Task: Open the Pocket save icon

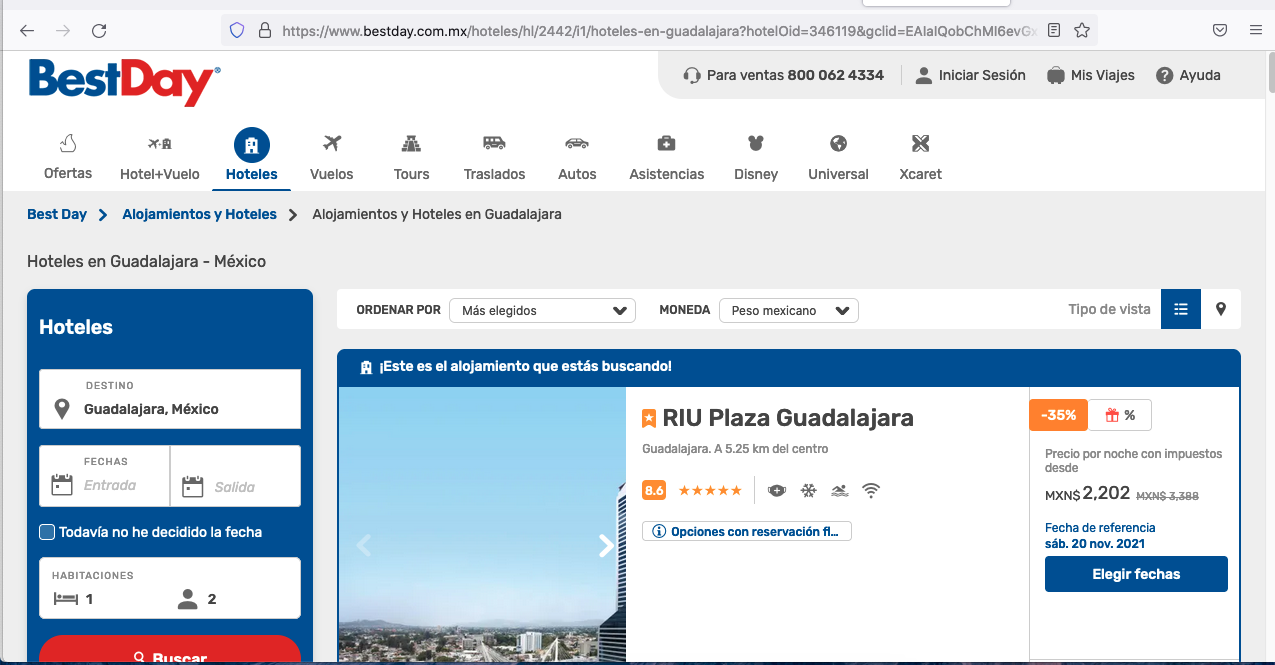Action: pos(1220,31)
